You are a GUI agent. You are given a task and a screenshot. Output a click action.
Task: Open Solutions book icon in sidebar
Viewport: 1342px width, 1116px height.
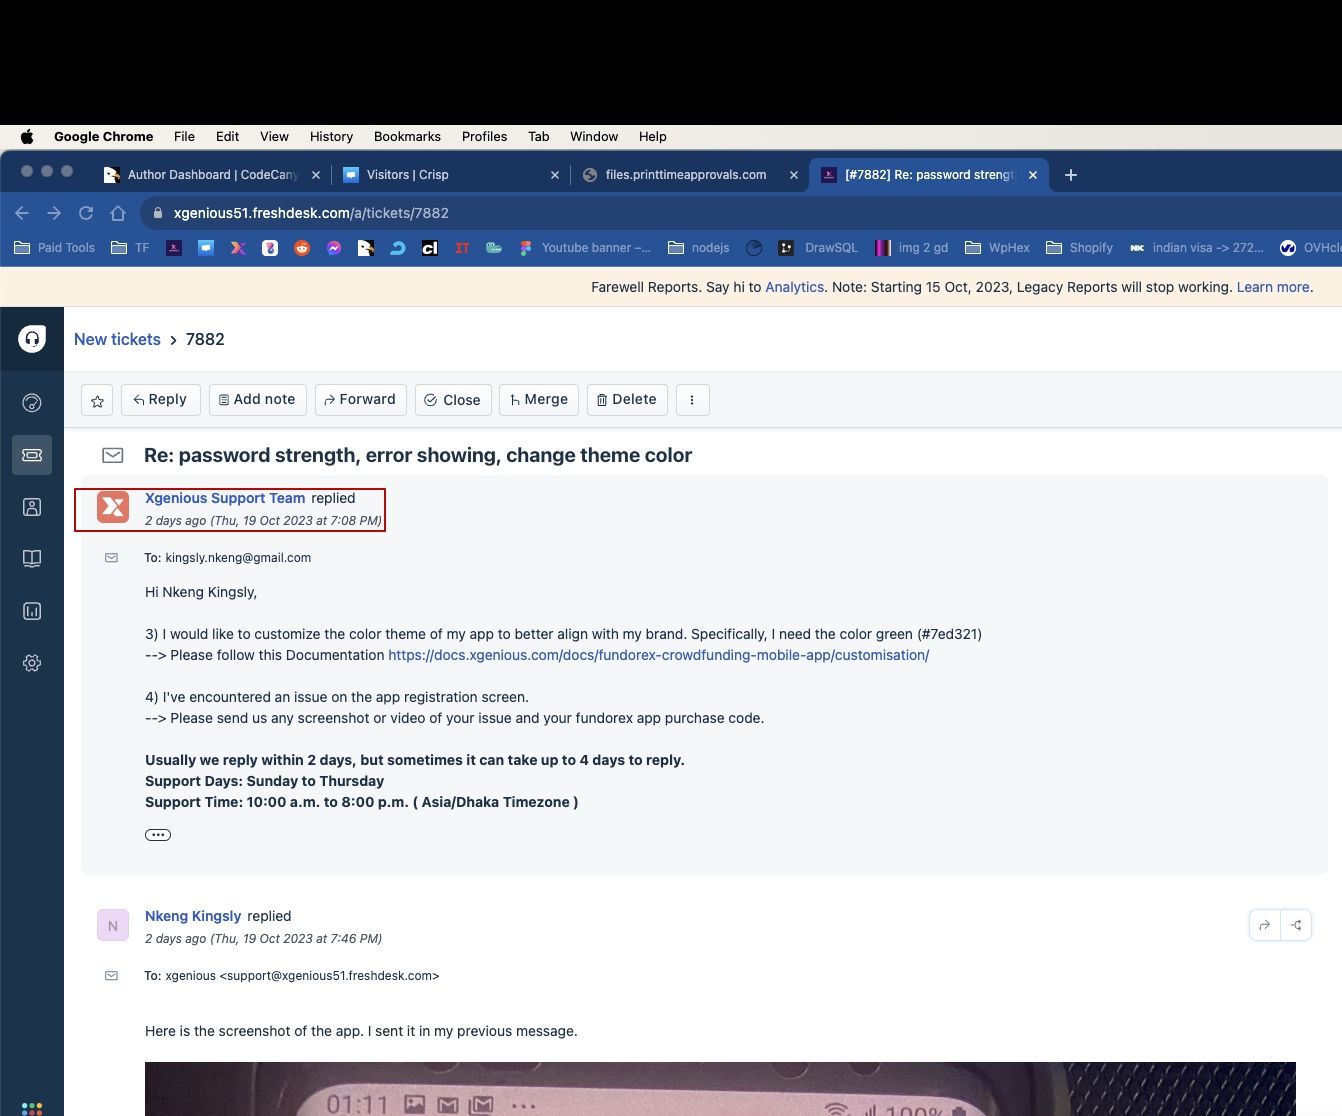point(32,559)
